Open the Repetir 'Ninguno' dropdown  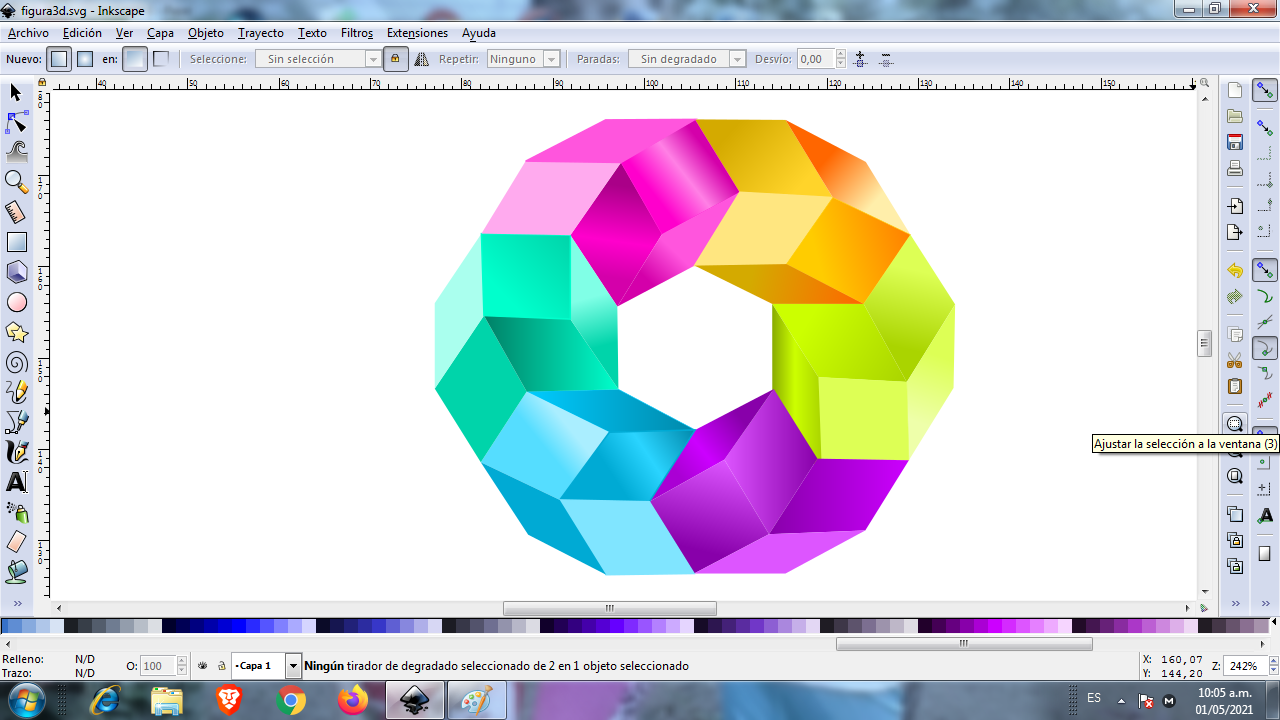(x=523, y=59)
